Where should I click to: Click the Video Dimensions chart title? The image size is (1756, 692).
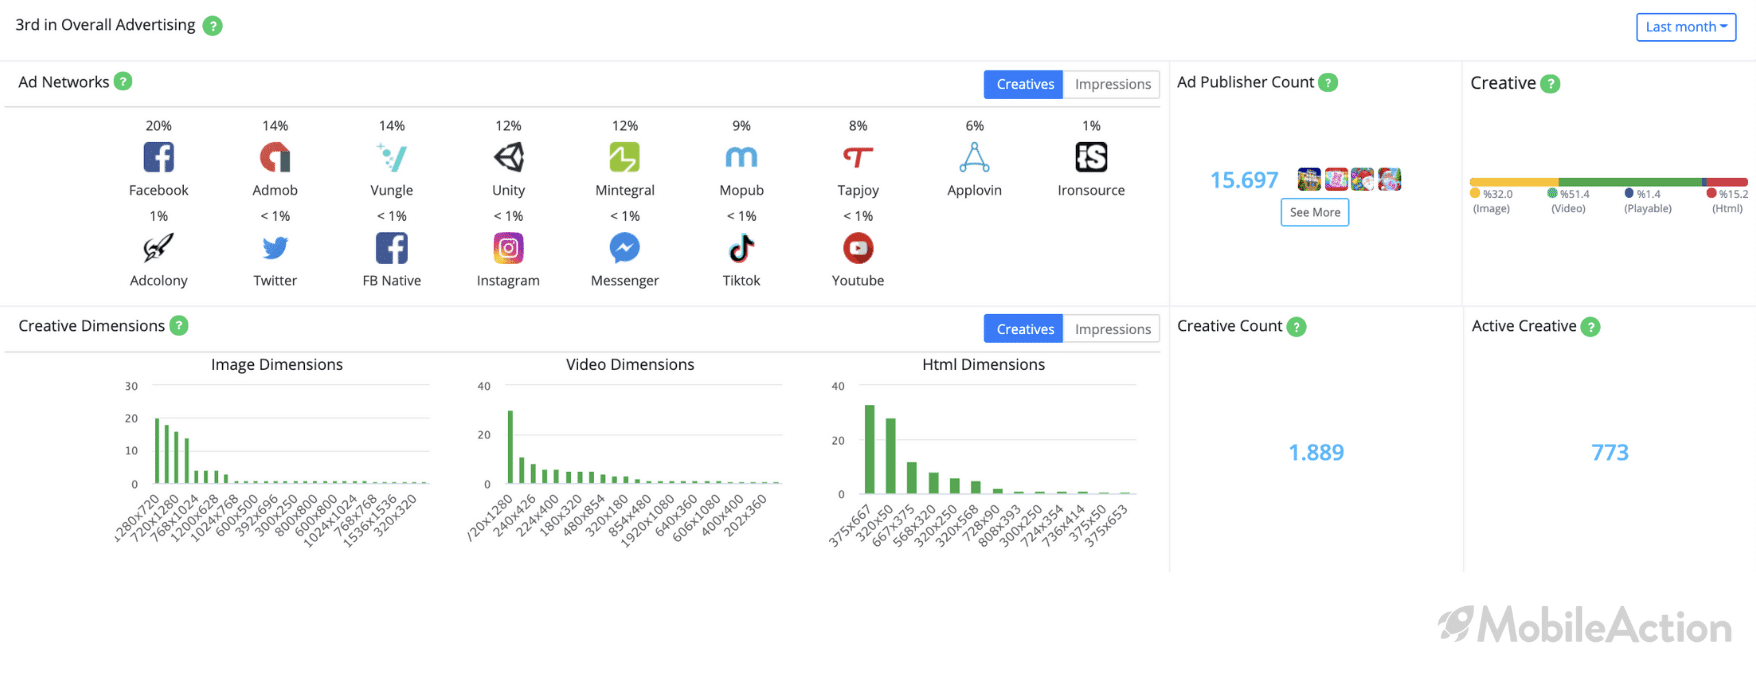pos(630,365)
